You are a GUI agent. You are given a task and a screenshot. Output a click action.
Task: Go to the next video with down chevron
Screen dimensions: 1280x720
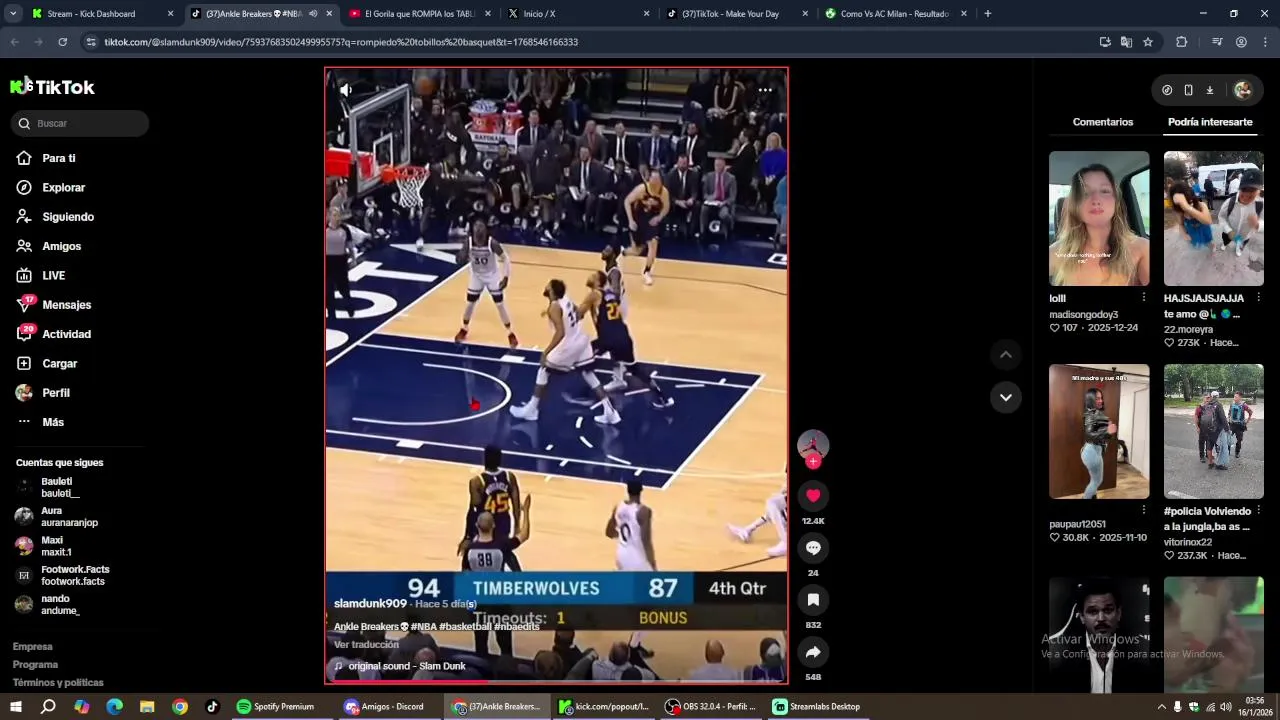point(1006,397)
